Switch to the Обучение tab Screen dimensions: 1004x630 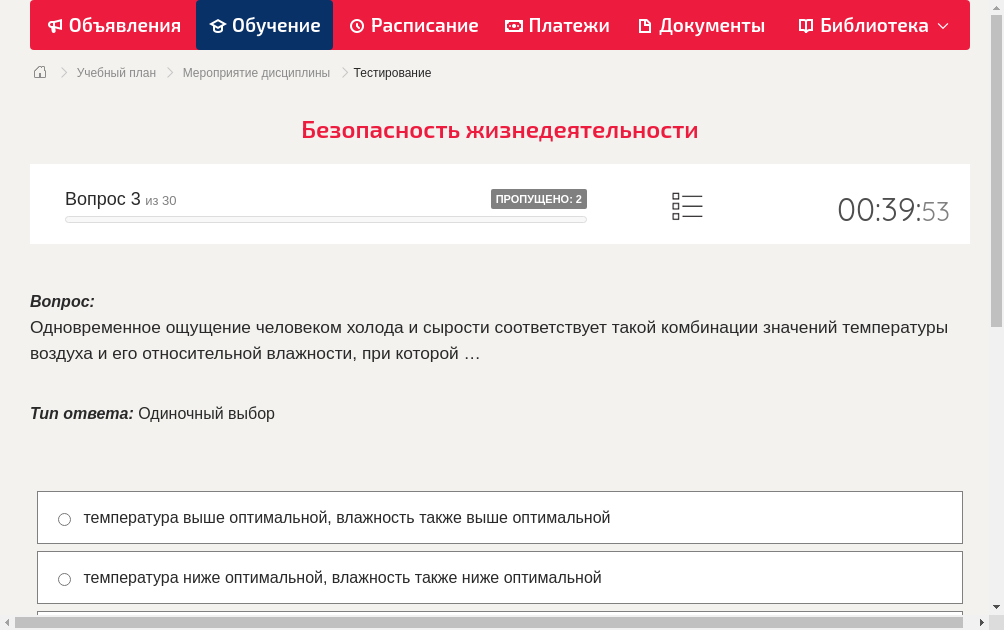[x=264, y=25]
